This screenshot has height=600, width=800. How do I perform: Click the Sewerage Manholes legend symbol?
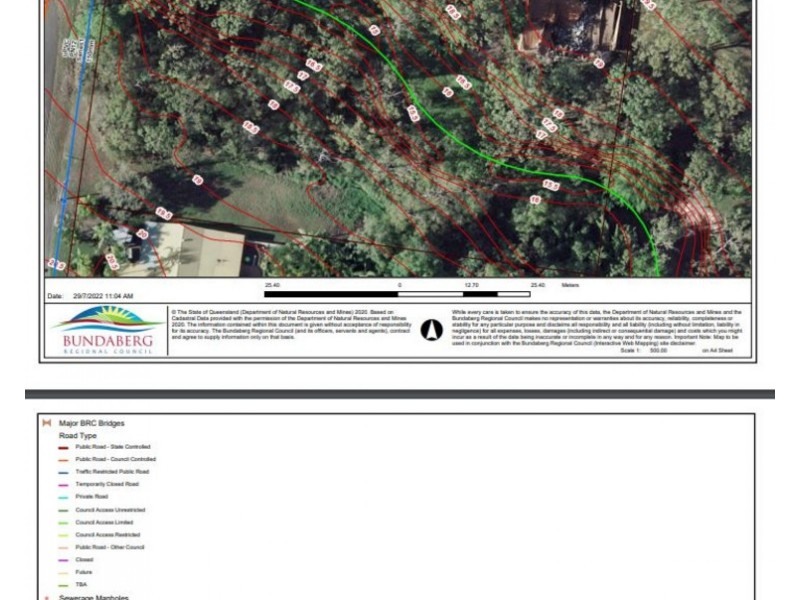click(47, 597)
